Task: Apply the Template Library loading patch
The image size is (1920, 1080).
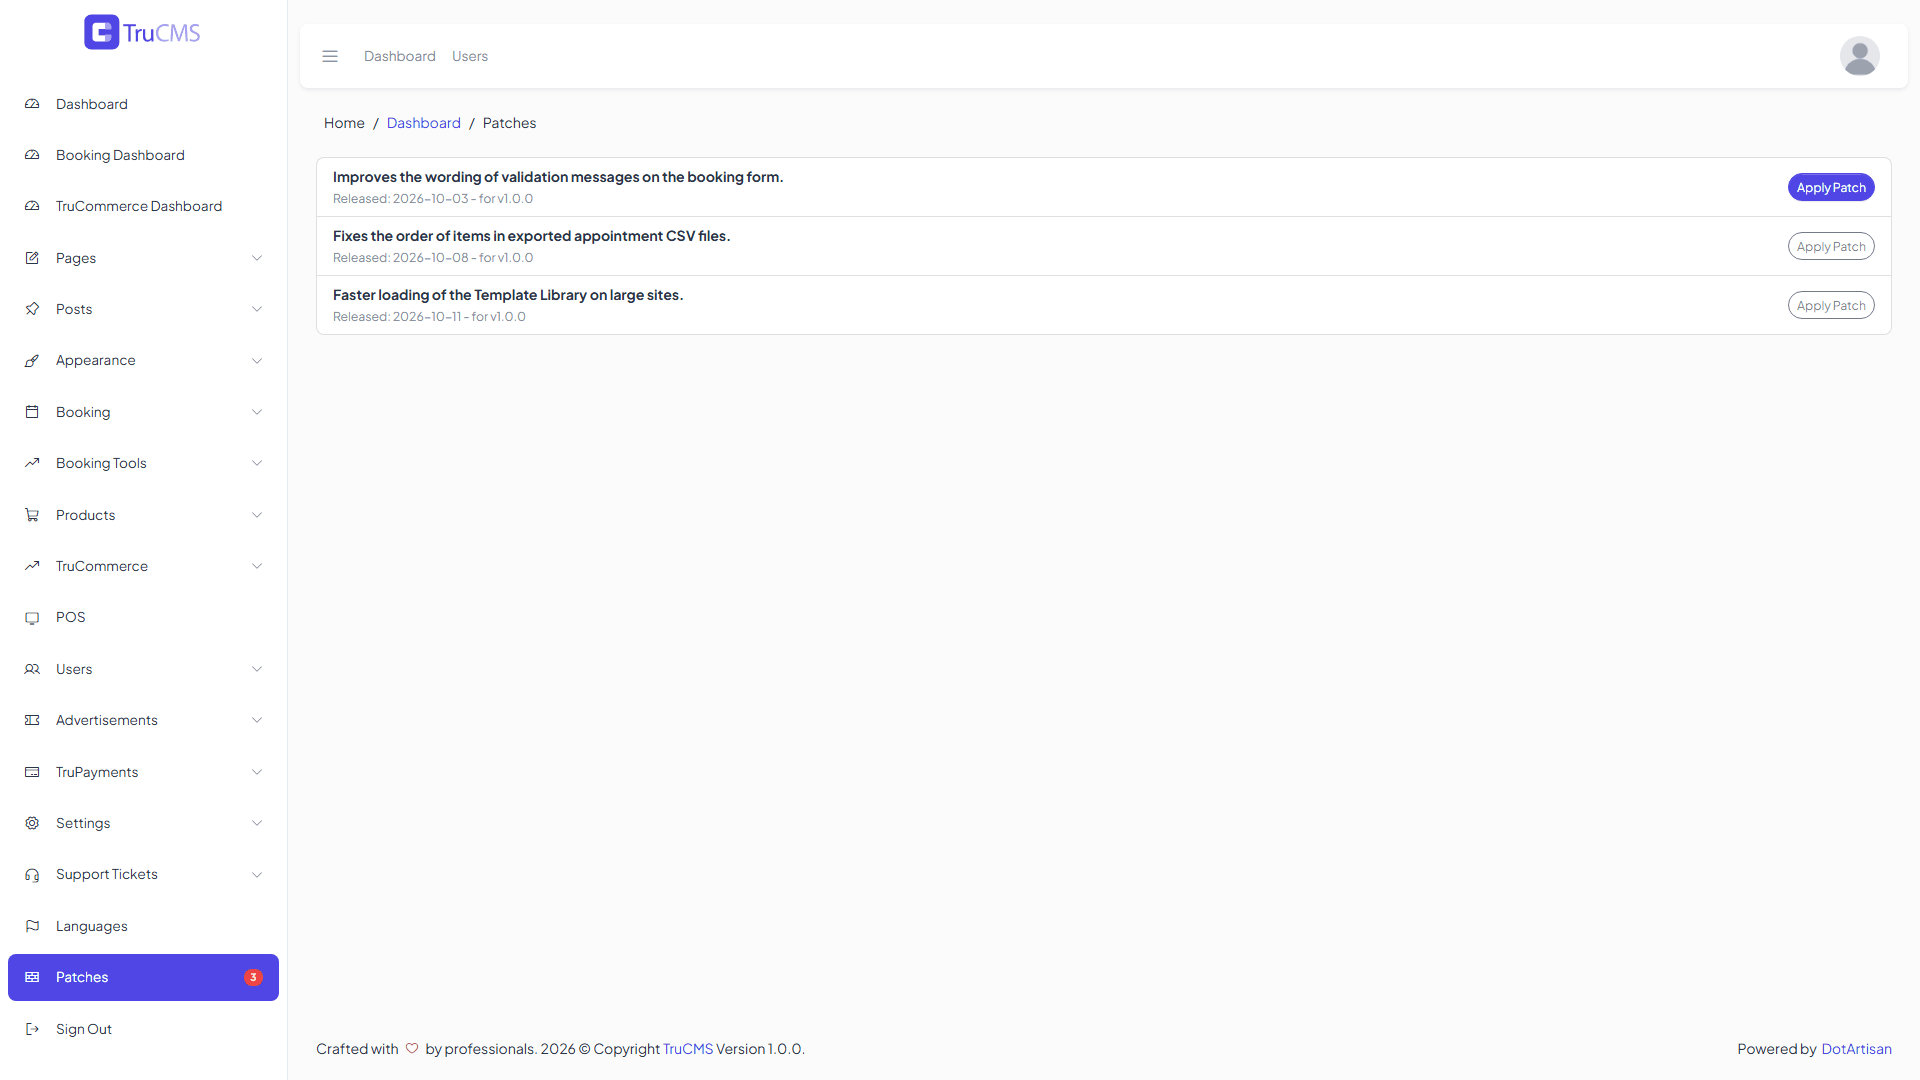Action: (x=1830, y=305)
